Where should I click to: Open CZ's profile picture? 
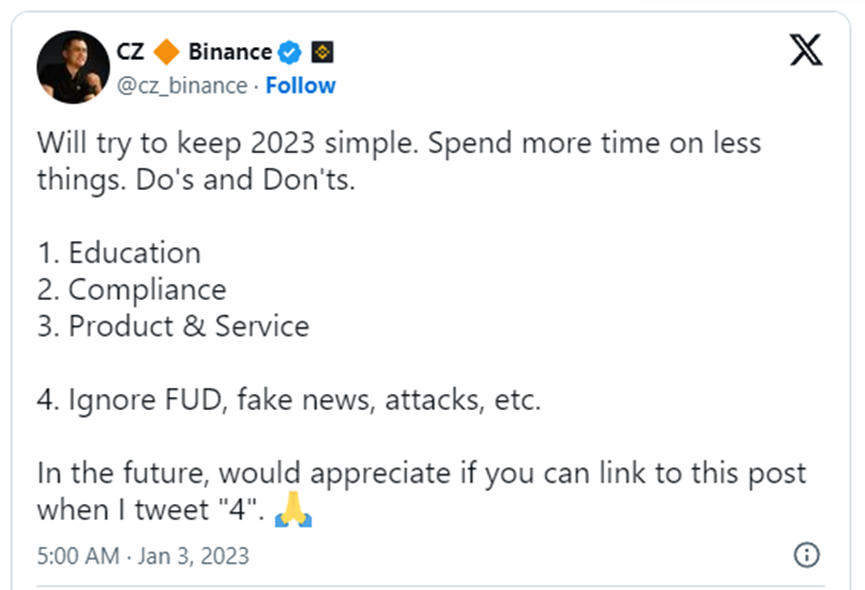click(73, 67)
